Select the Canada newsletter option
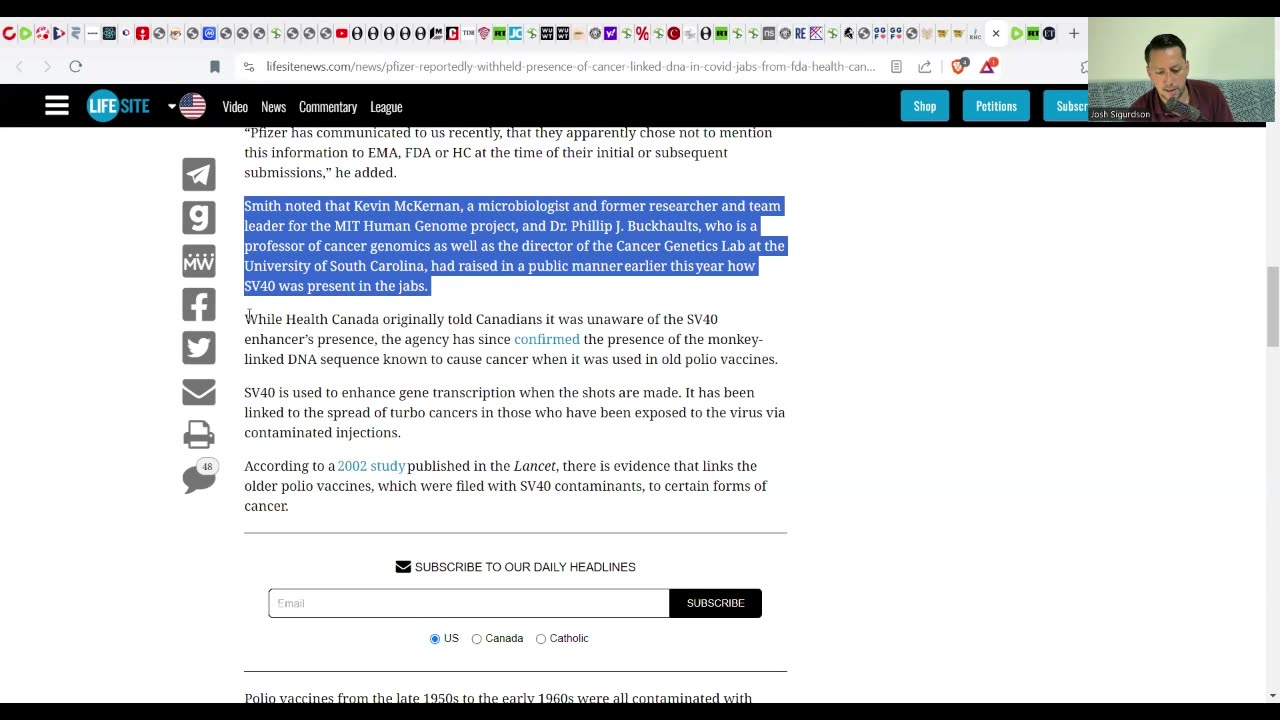The height and width of the screenshot is (720, 1280). click(x=476, y=638)
